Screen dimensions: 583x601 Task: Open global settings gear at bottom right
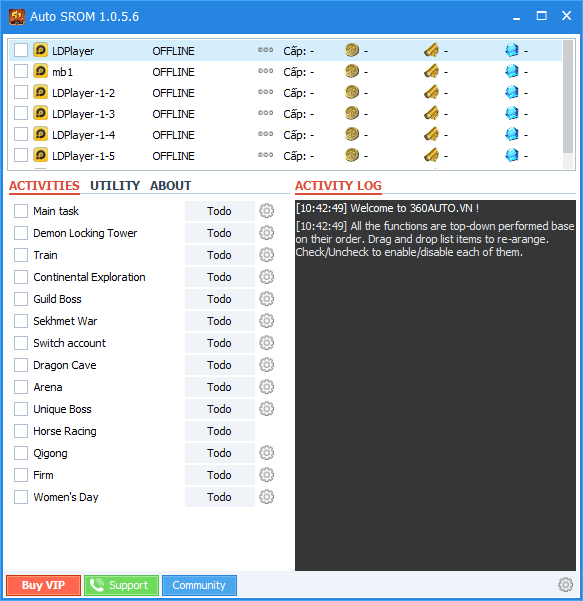pos(565,585)
